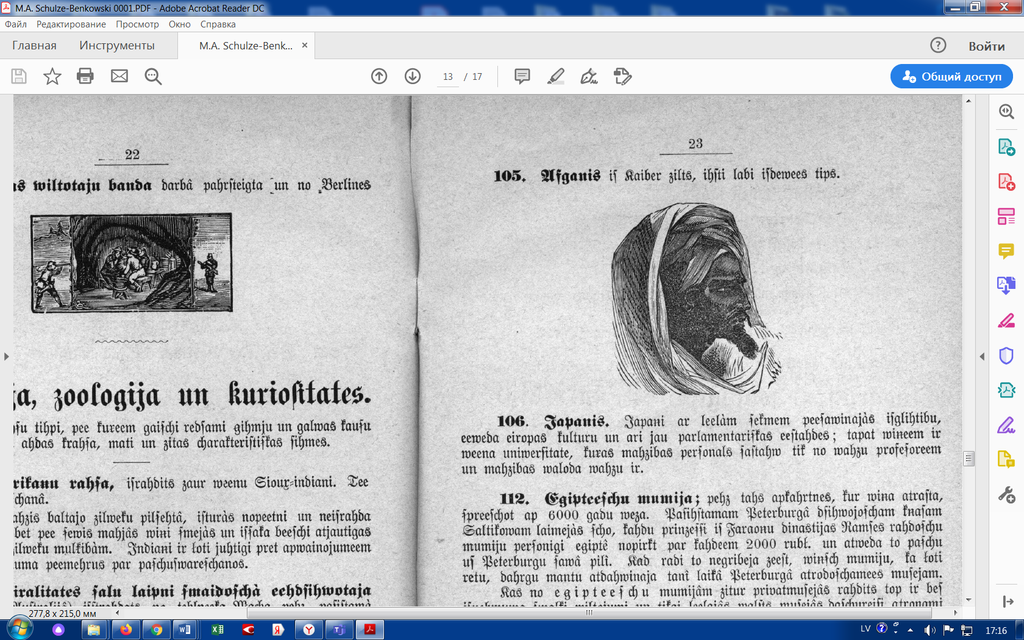The image size is (1024, 640).
Task: Switch to the Инструменты tab
Action: tap(117, 46)
